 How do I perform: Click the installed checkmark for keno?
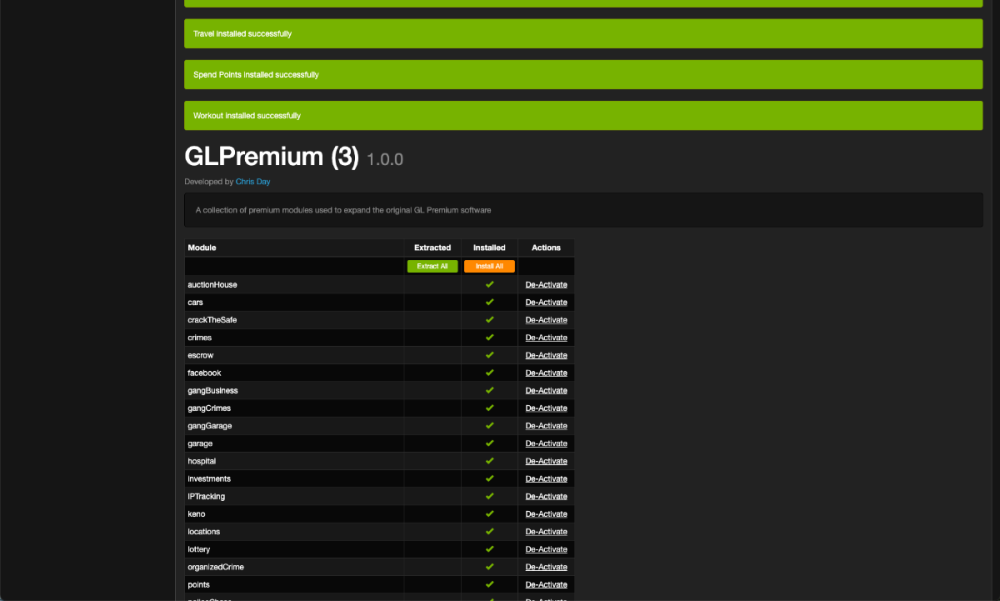(x=490, y=514)
